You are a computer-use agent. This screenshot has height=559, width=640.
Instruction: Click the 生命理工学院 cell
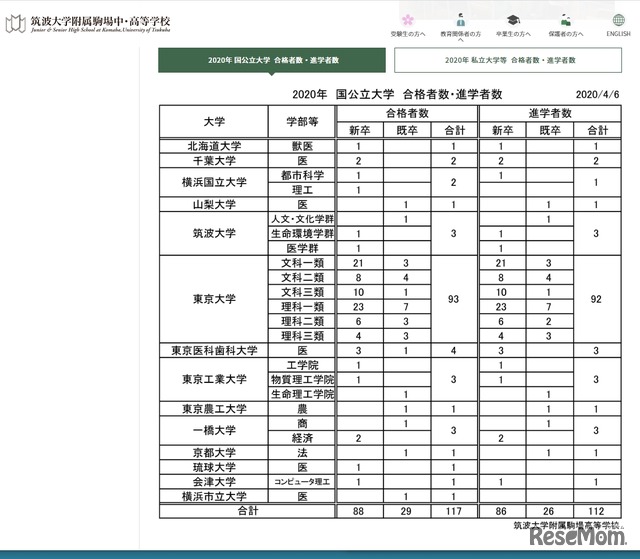click(x=302, y=395)
